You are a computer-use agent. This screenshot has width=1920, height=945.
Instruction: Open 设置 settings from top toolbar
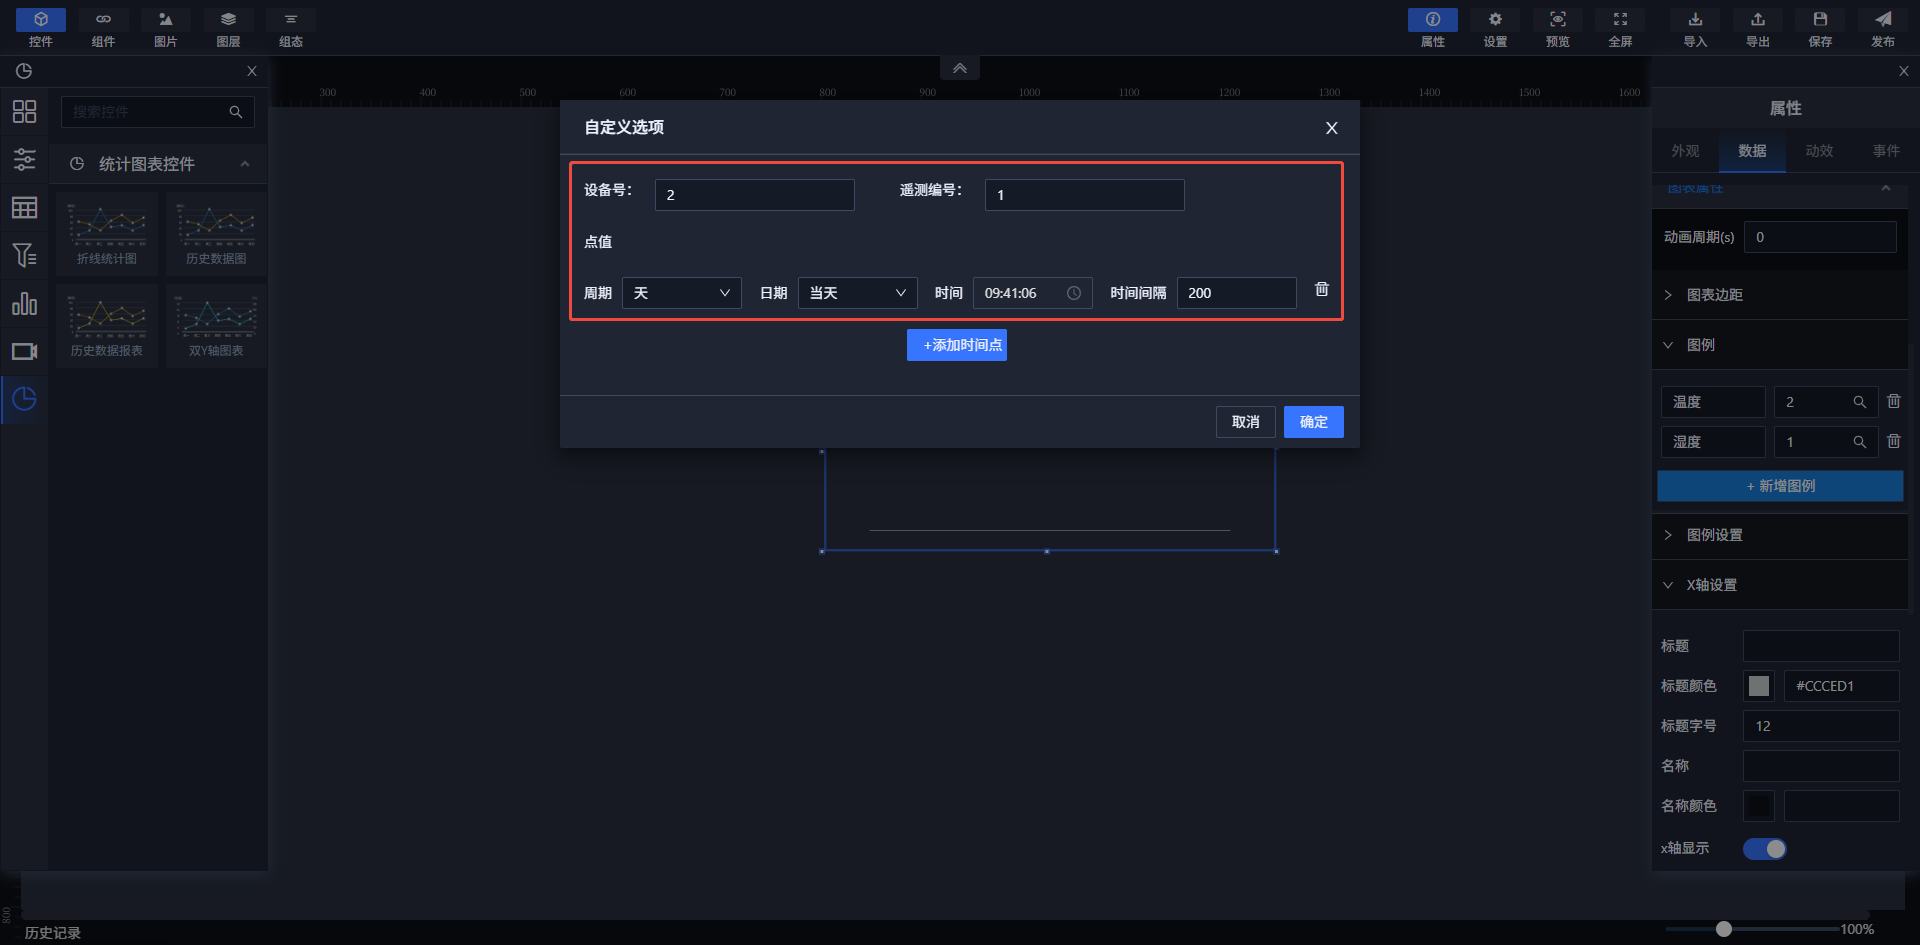click(1495, 28)
